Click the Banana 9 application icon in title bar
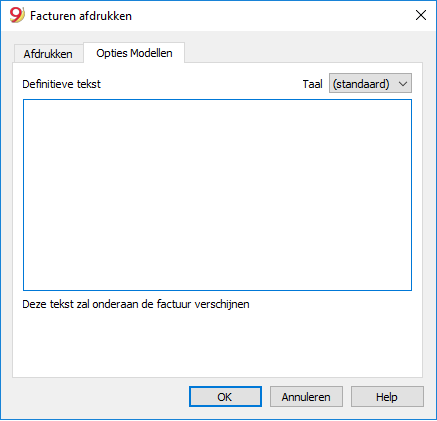 tap(17, 15)
